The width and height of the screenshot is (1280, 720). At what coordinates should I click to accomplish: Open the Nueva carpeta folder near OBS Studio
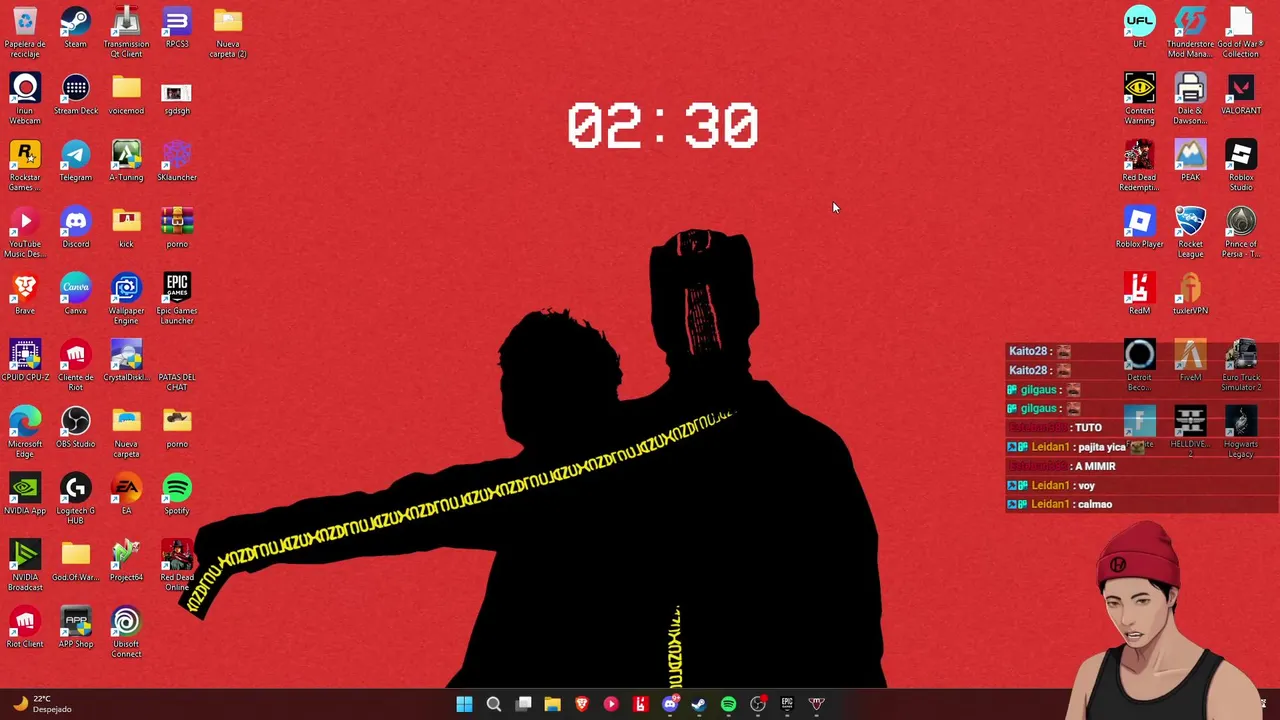[x=126, y=432]
